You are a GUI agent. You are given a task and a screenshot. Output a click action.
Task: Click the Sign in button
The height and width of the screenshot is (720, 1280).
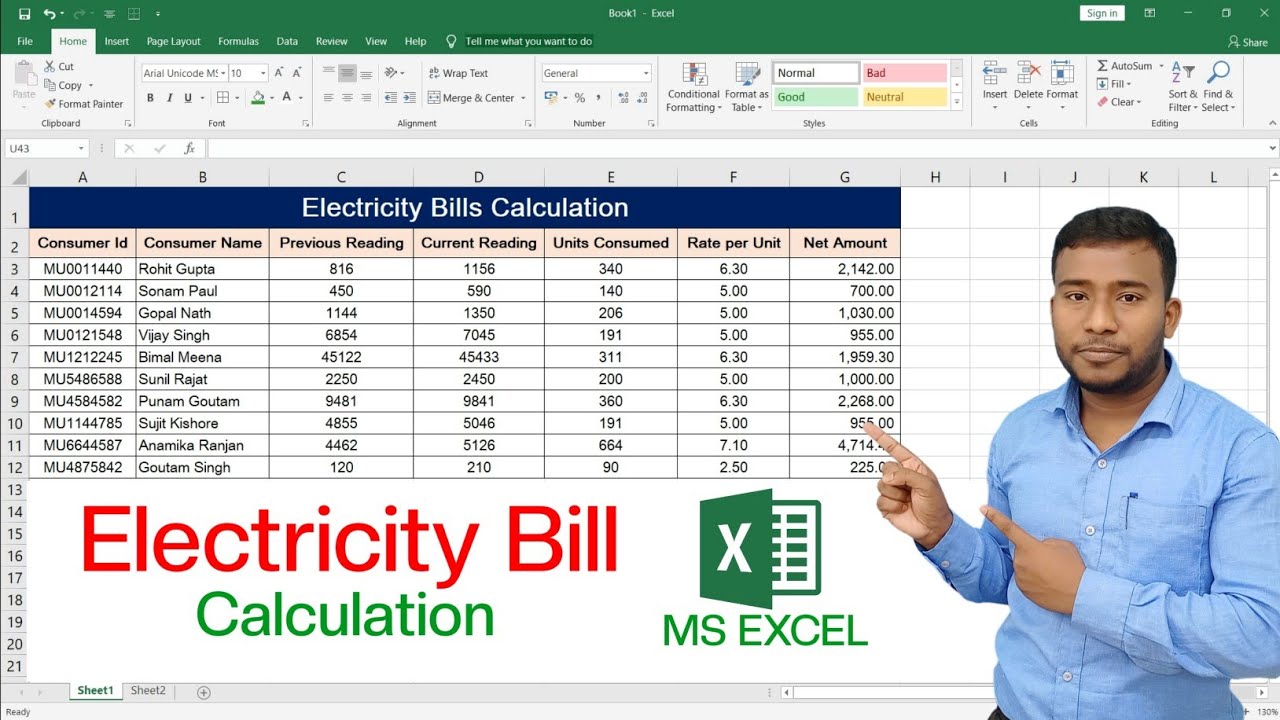1102,13
